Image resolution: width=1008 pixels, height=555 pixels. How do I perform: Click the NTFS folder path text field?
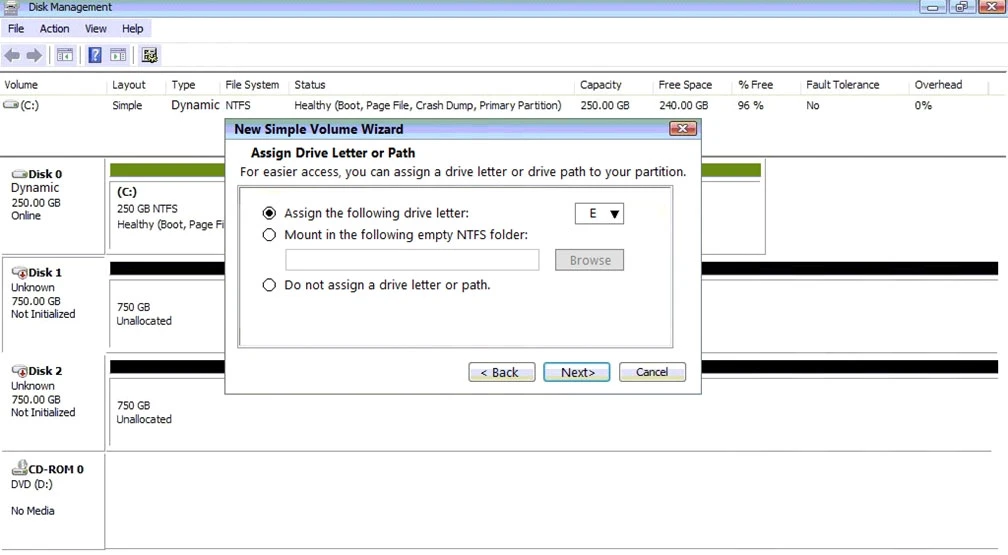tap(412, 260)
